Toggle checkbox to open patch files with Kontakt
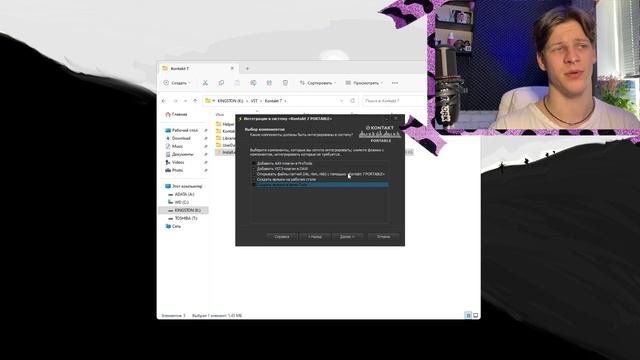The width and height of the screenshot is (640, 360). pos(253,174)
